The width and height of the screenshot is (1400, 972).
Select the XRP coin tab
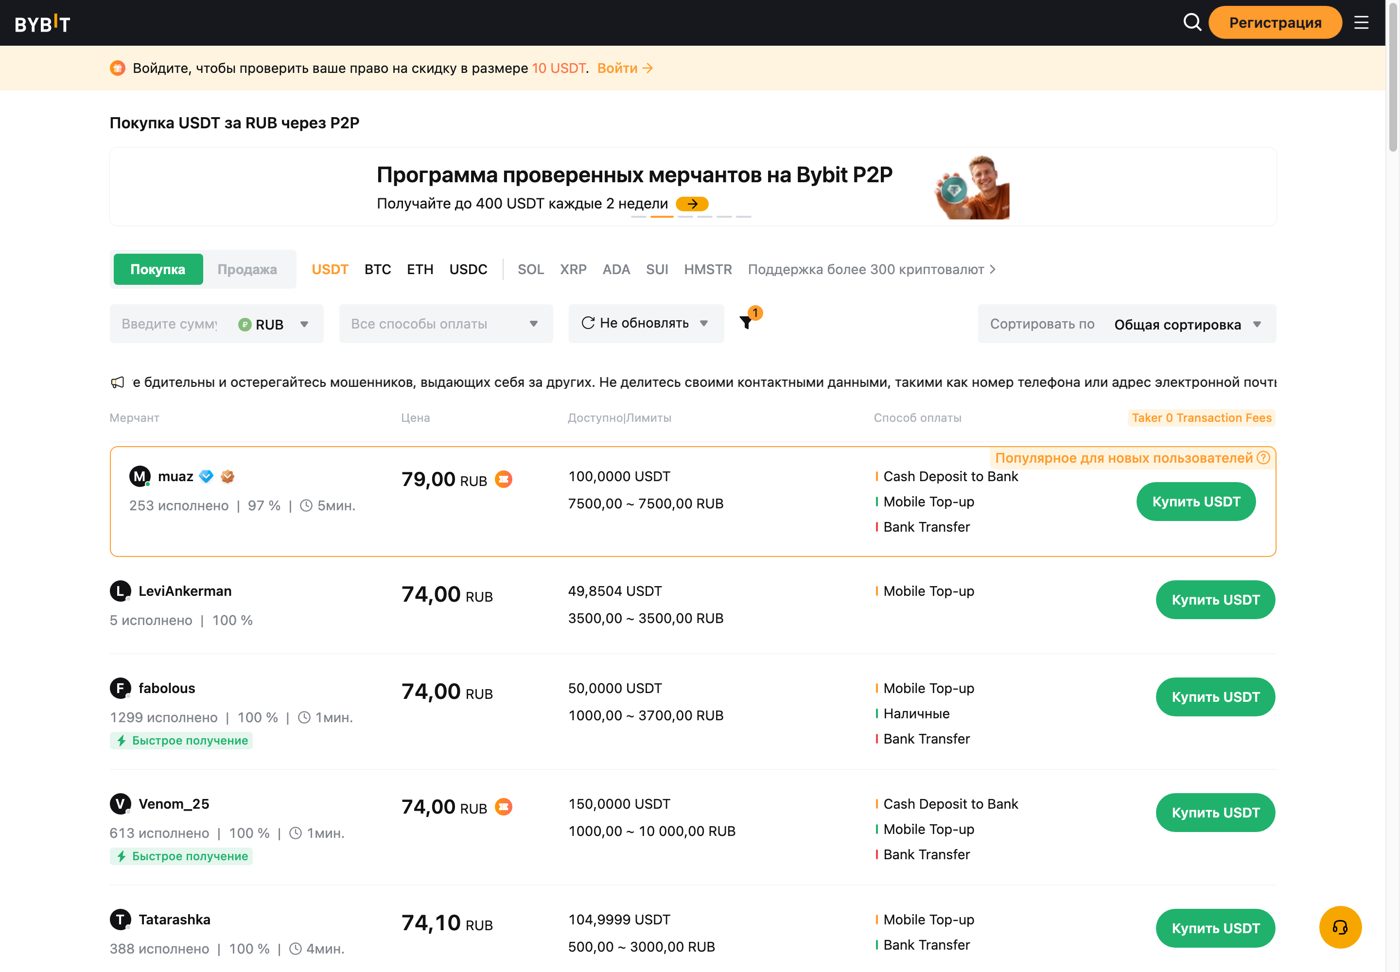pos(573,269)
